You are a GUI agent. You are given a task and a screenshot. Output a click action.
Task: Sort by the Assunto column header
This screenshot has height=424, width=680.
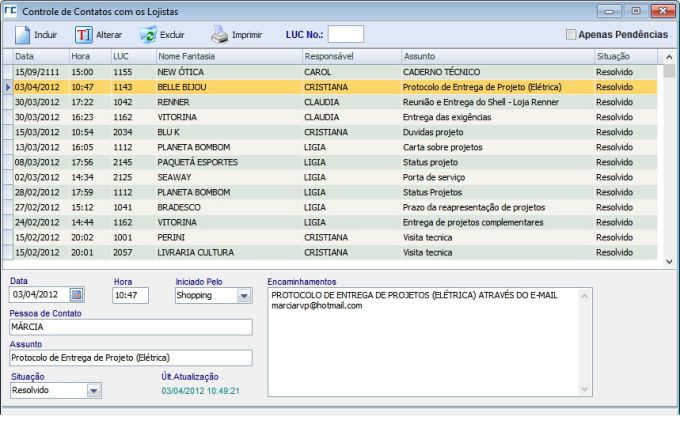click(x=498, y=56)
